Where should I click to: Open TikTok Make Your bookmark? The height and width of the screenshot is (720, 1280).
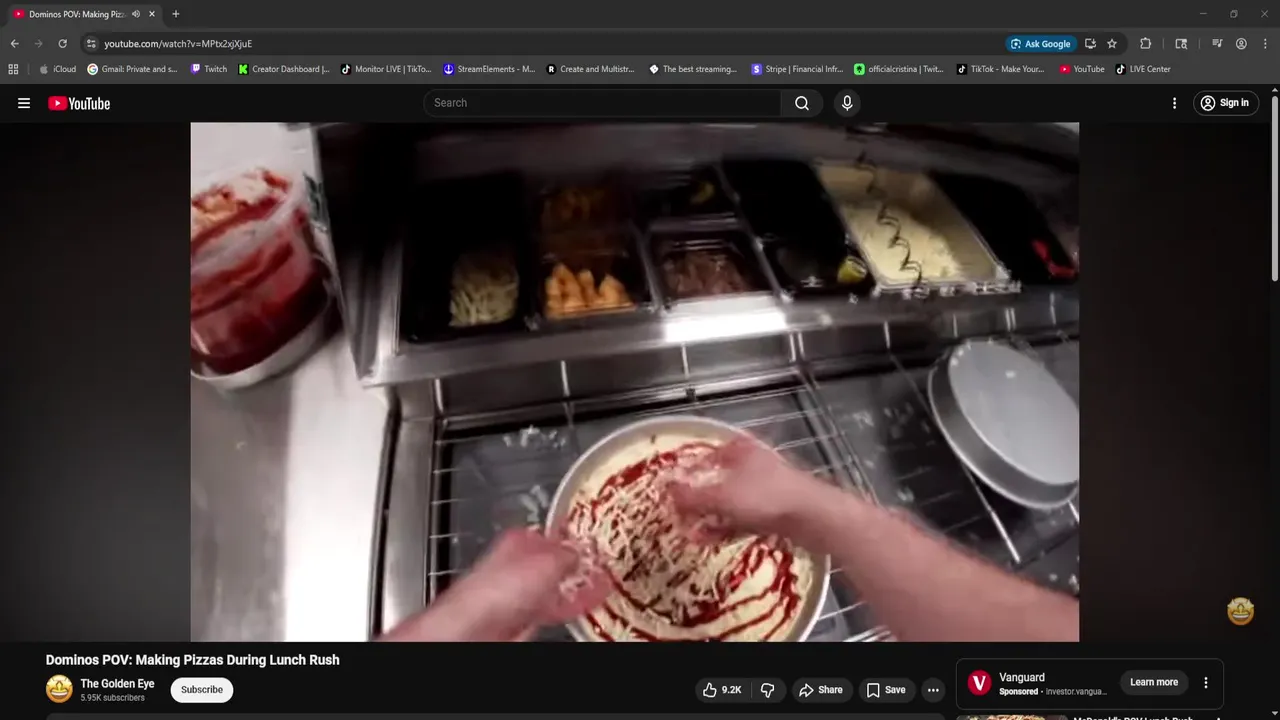tap(1000, 69)
